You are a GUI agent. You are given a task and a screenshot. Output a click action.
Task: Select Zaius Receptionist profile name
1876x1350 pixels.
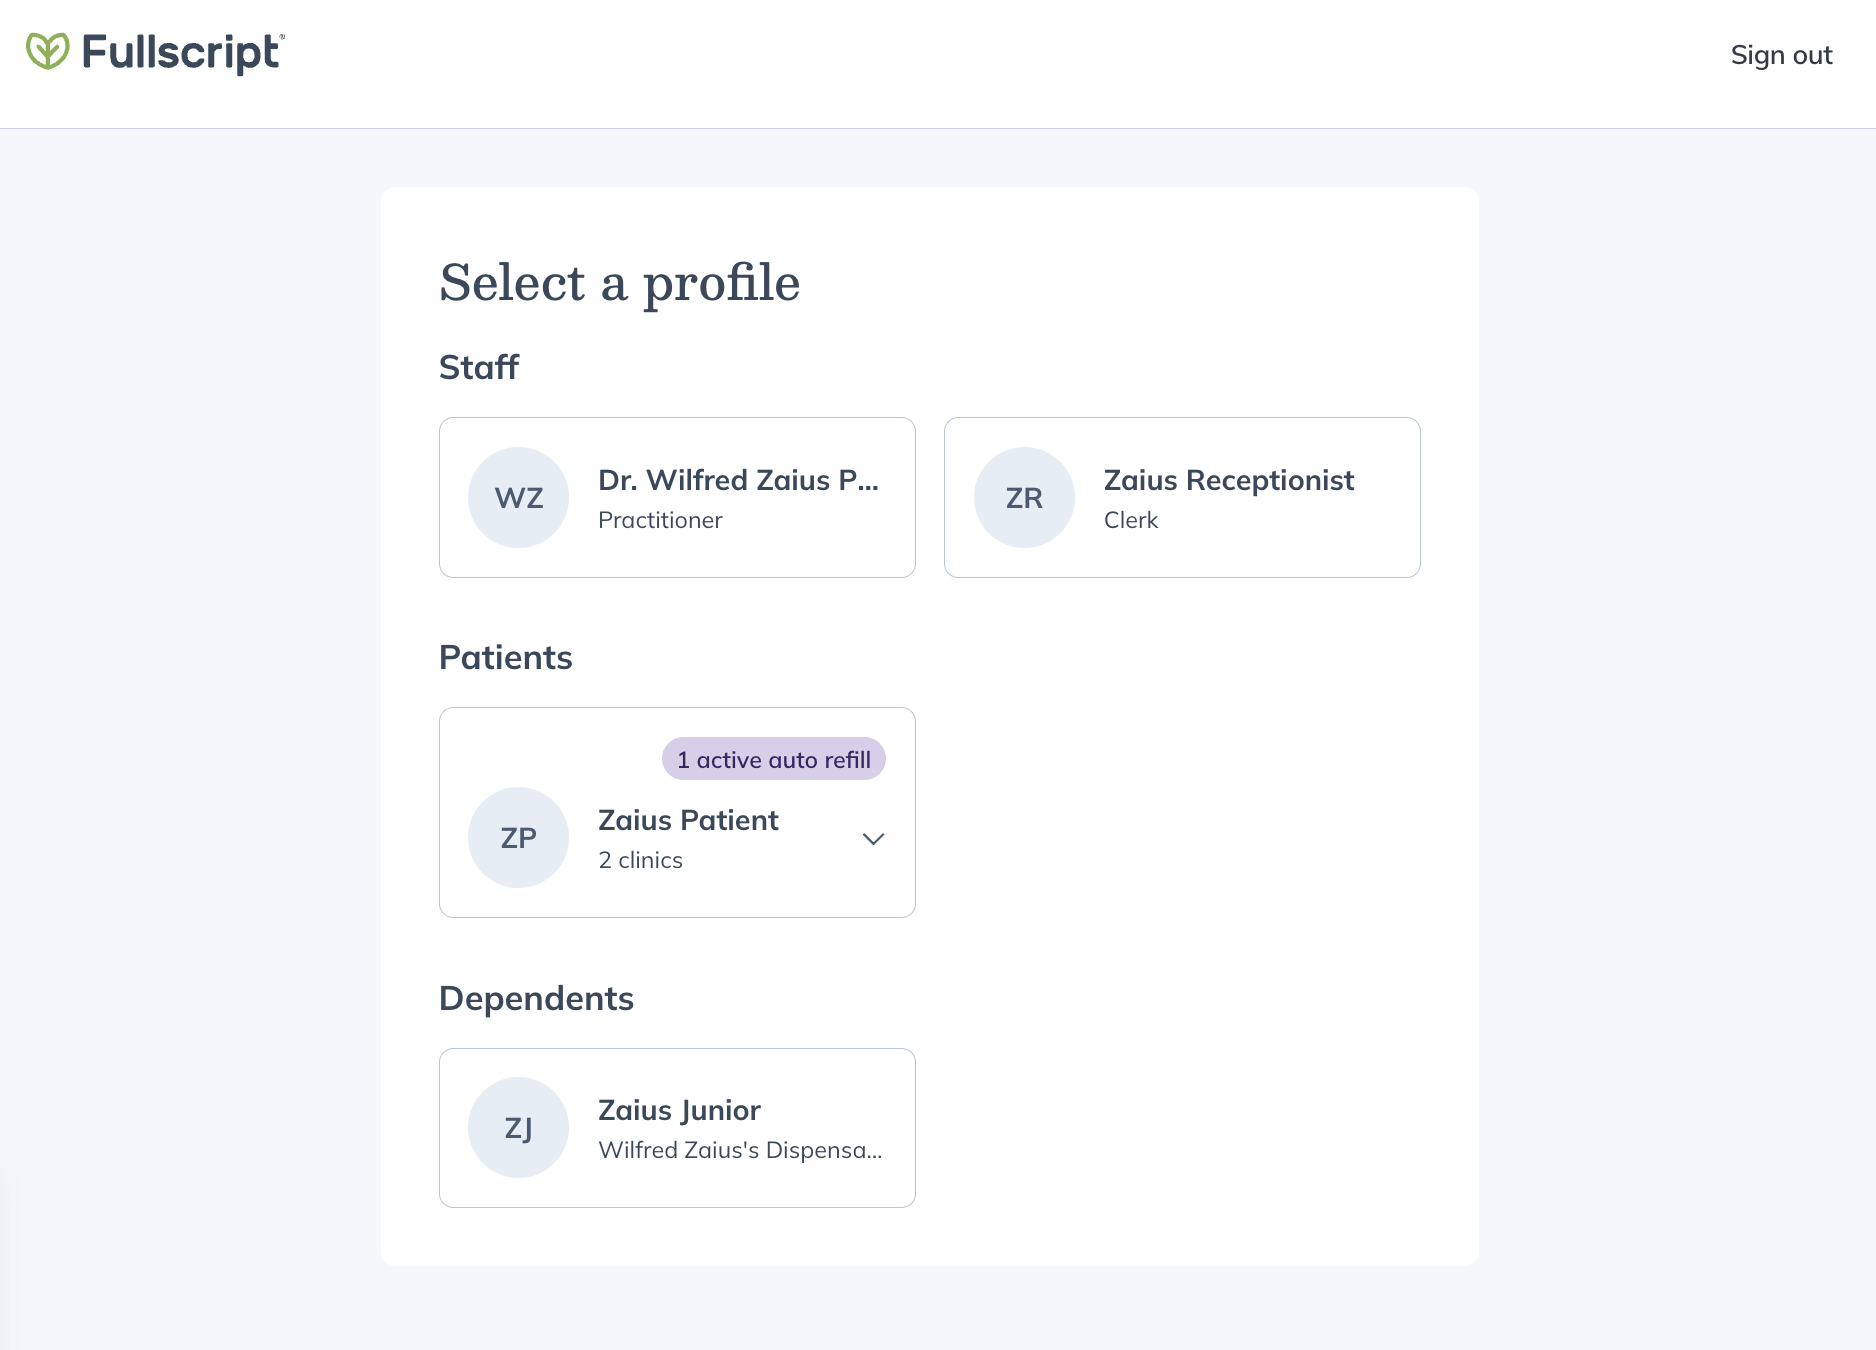click(x=1228, y=481)
